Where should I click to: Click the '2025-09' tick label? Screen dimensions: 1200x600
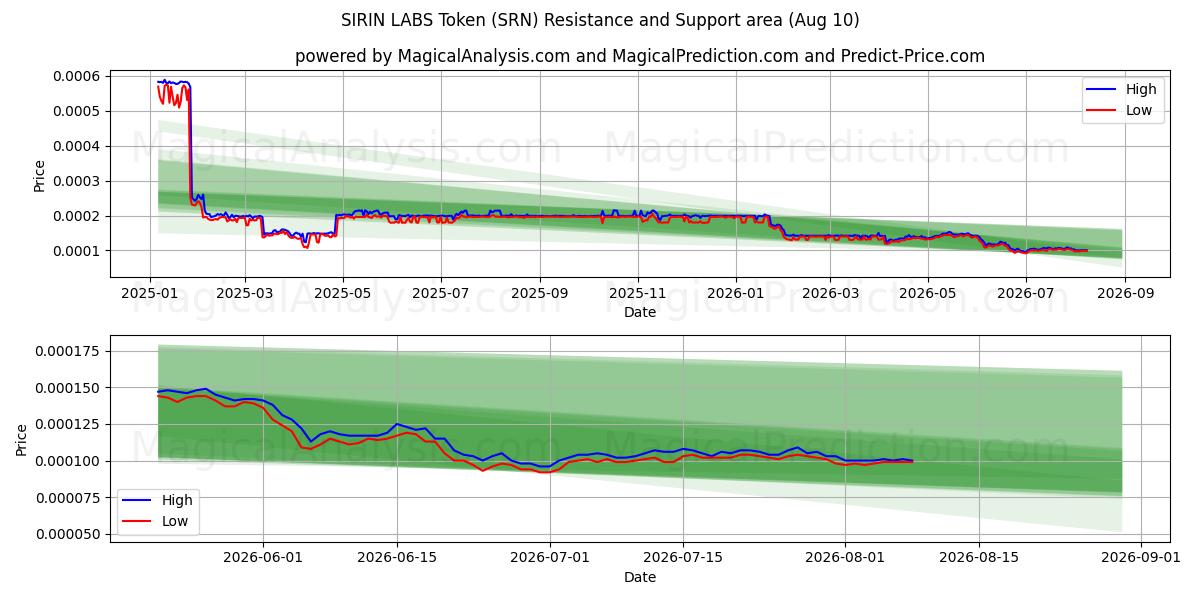(x=540, y=294)
